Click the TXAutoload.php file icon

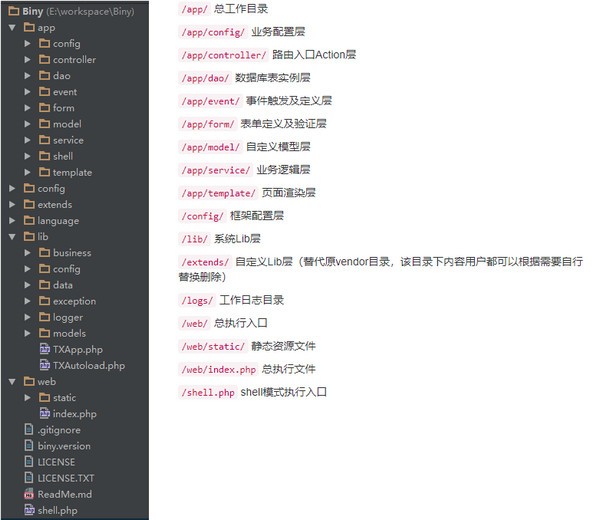click(44, 365)
